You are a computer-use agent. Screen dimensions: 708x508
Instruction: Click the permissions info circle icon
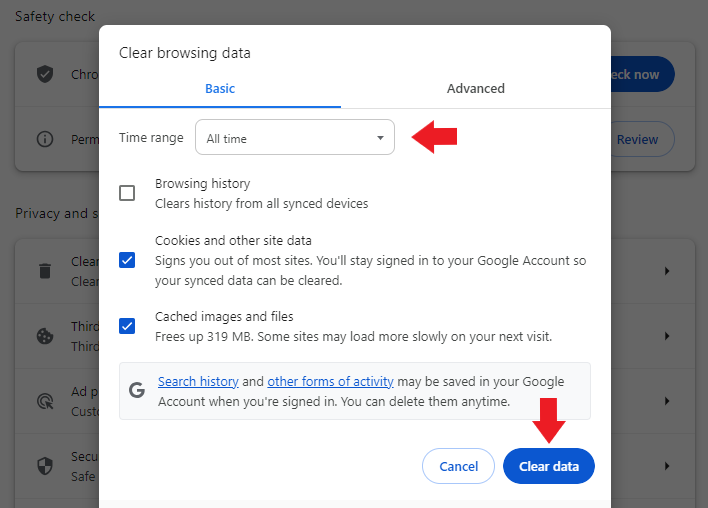(45, 139)
